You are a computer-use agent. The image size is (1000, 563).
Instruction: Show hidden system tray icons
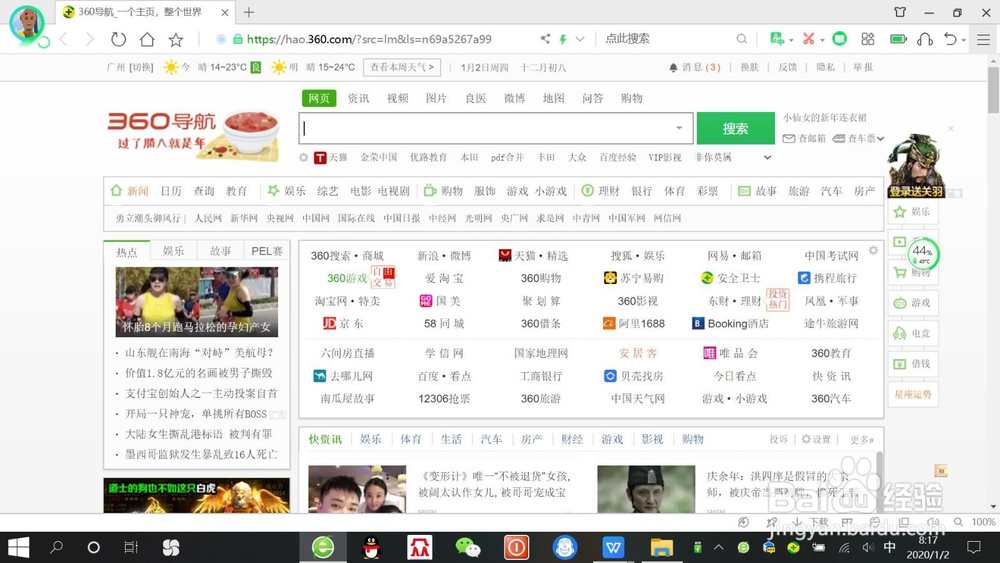pos(719,547)
